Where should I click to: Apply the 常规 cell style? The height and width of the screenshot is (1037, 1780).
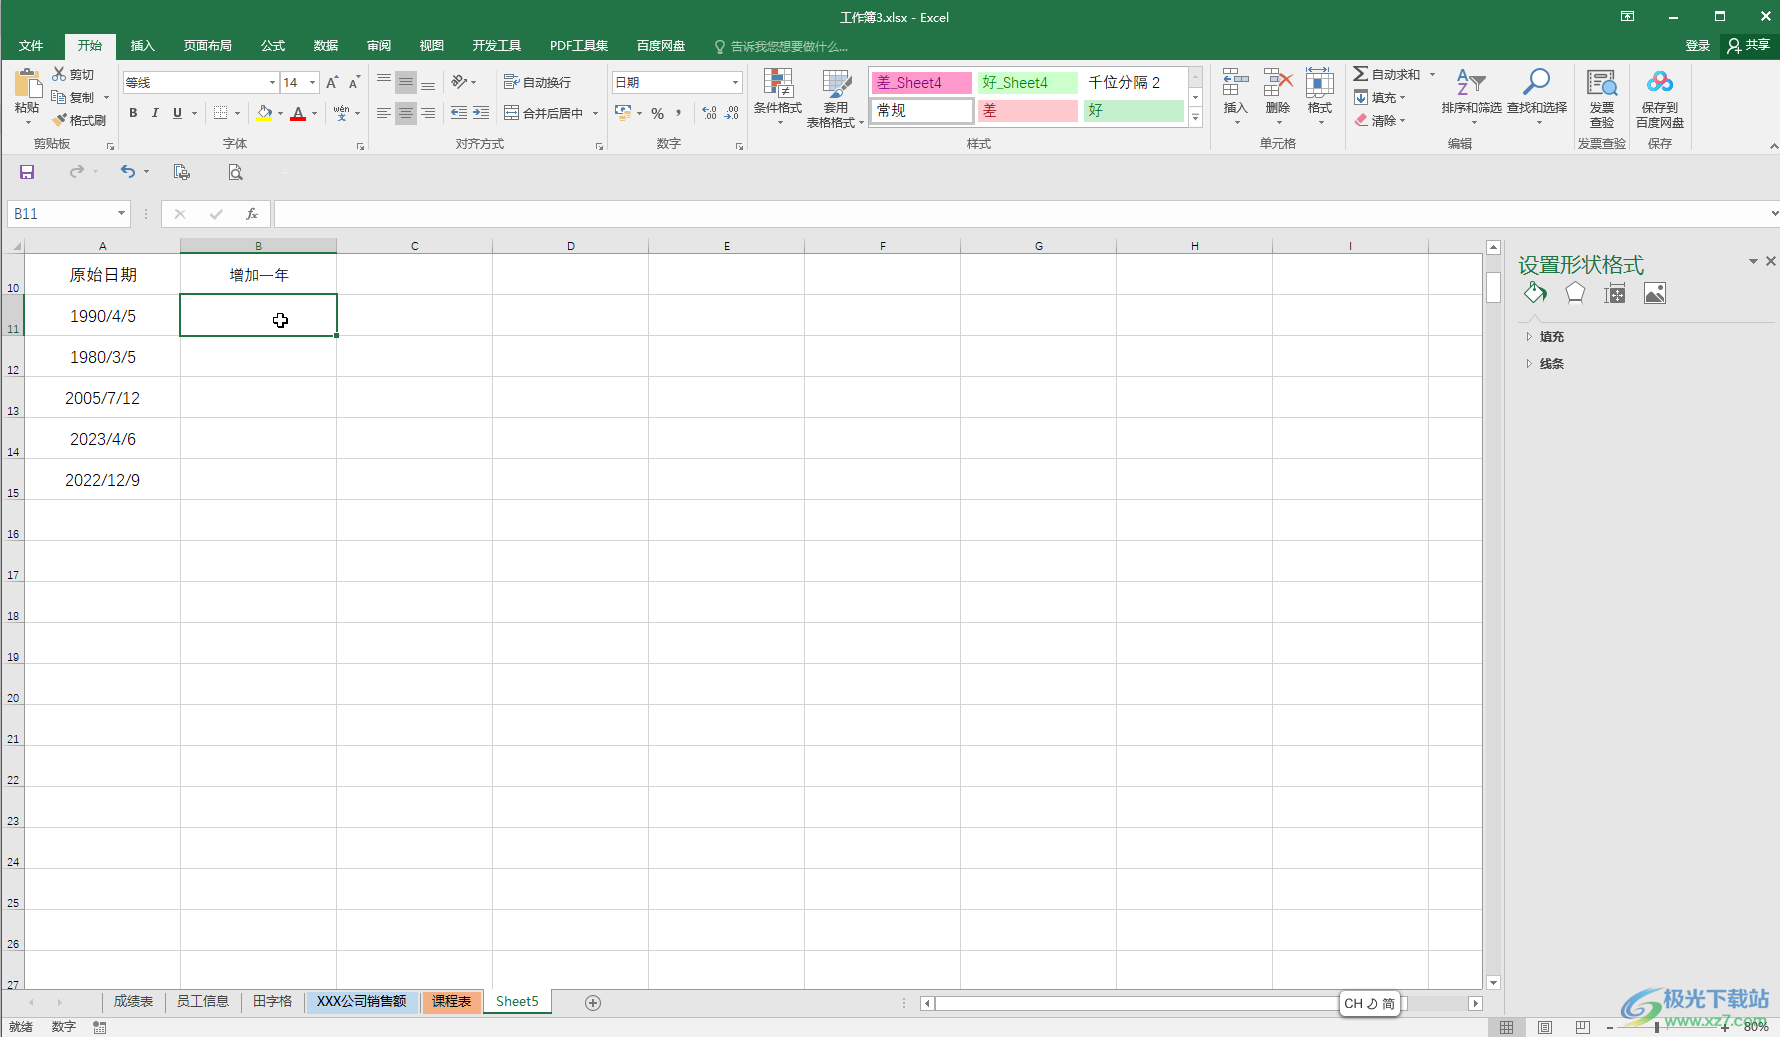tap(921, 110)
